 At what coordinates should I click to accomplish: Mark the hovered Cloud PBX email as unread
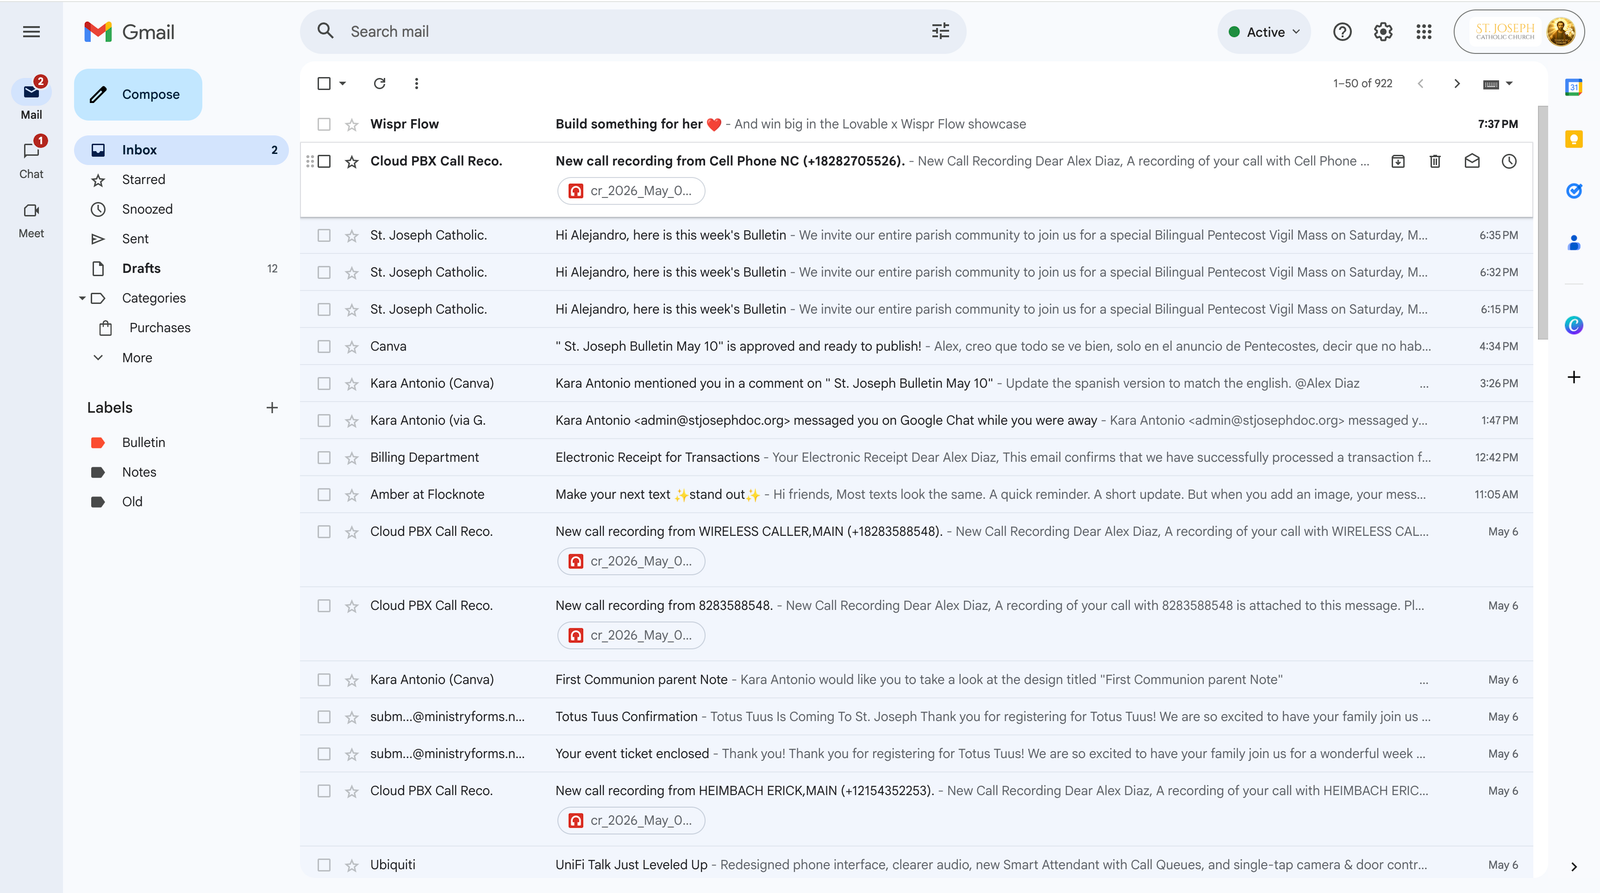(x=1472, y=161)
